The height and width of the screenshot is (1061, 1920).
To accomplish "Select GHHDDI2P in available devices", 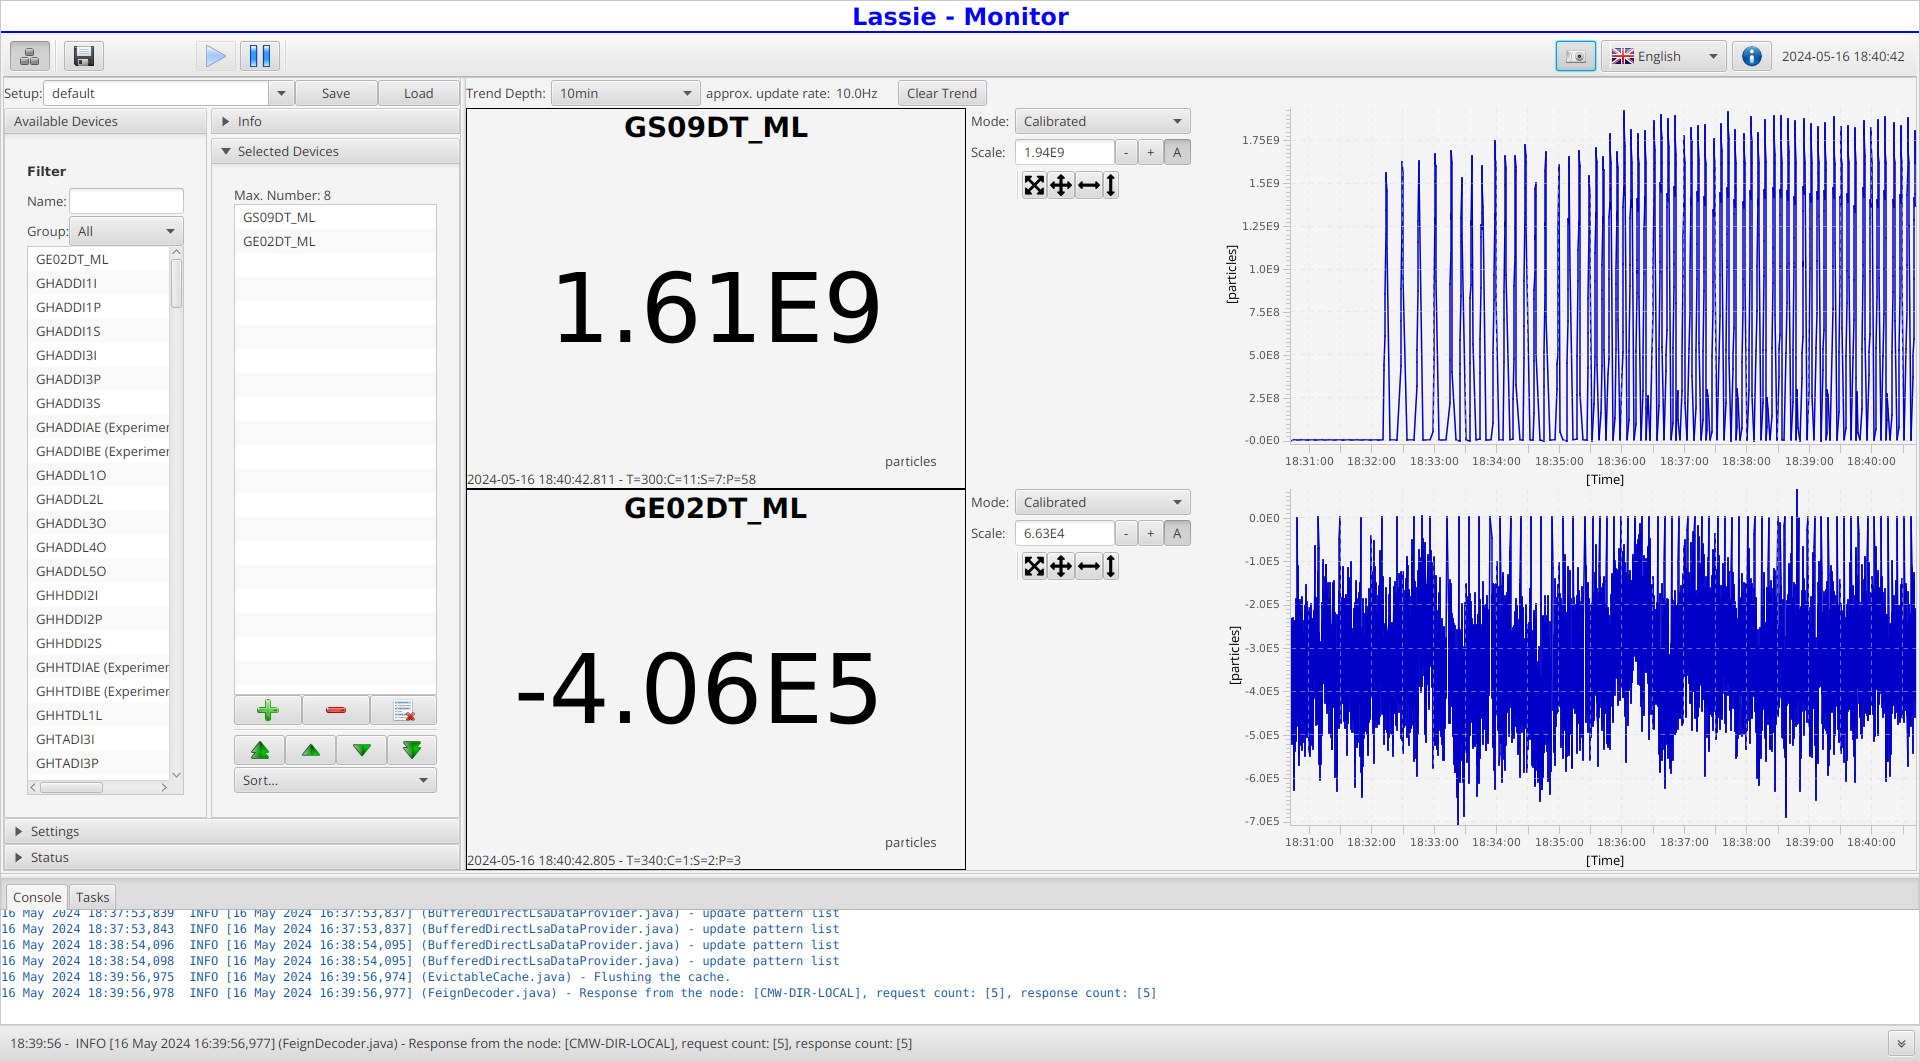I will [99, 619].
